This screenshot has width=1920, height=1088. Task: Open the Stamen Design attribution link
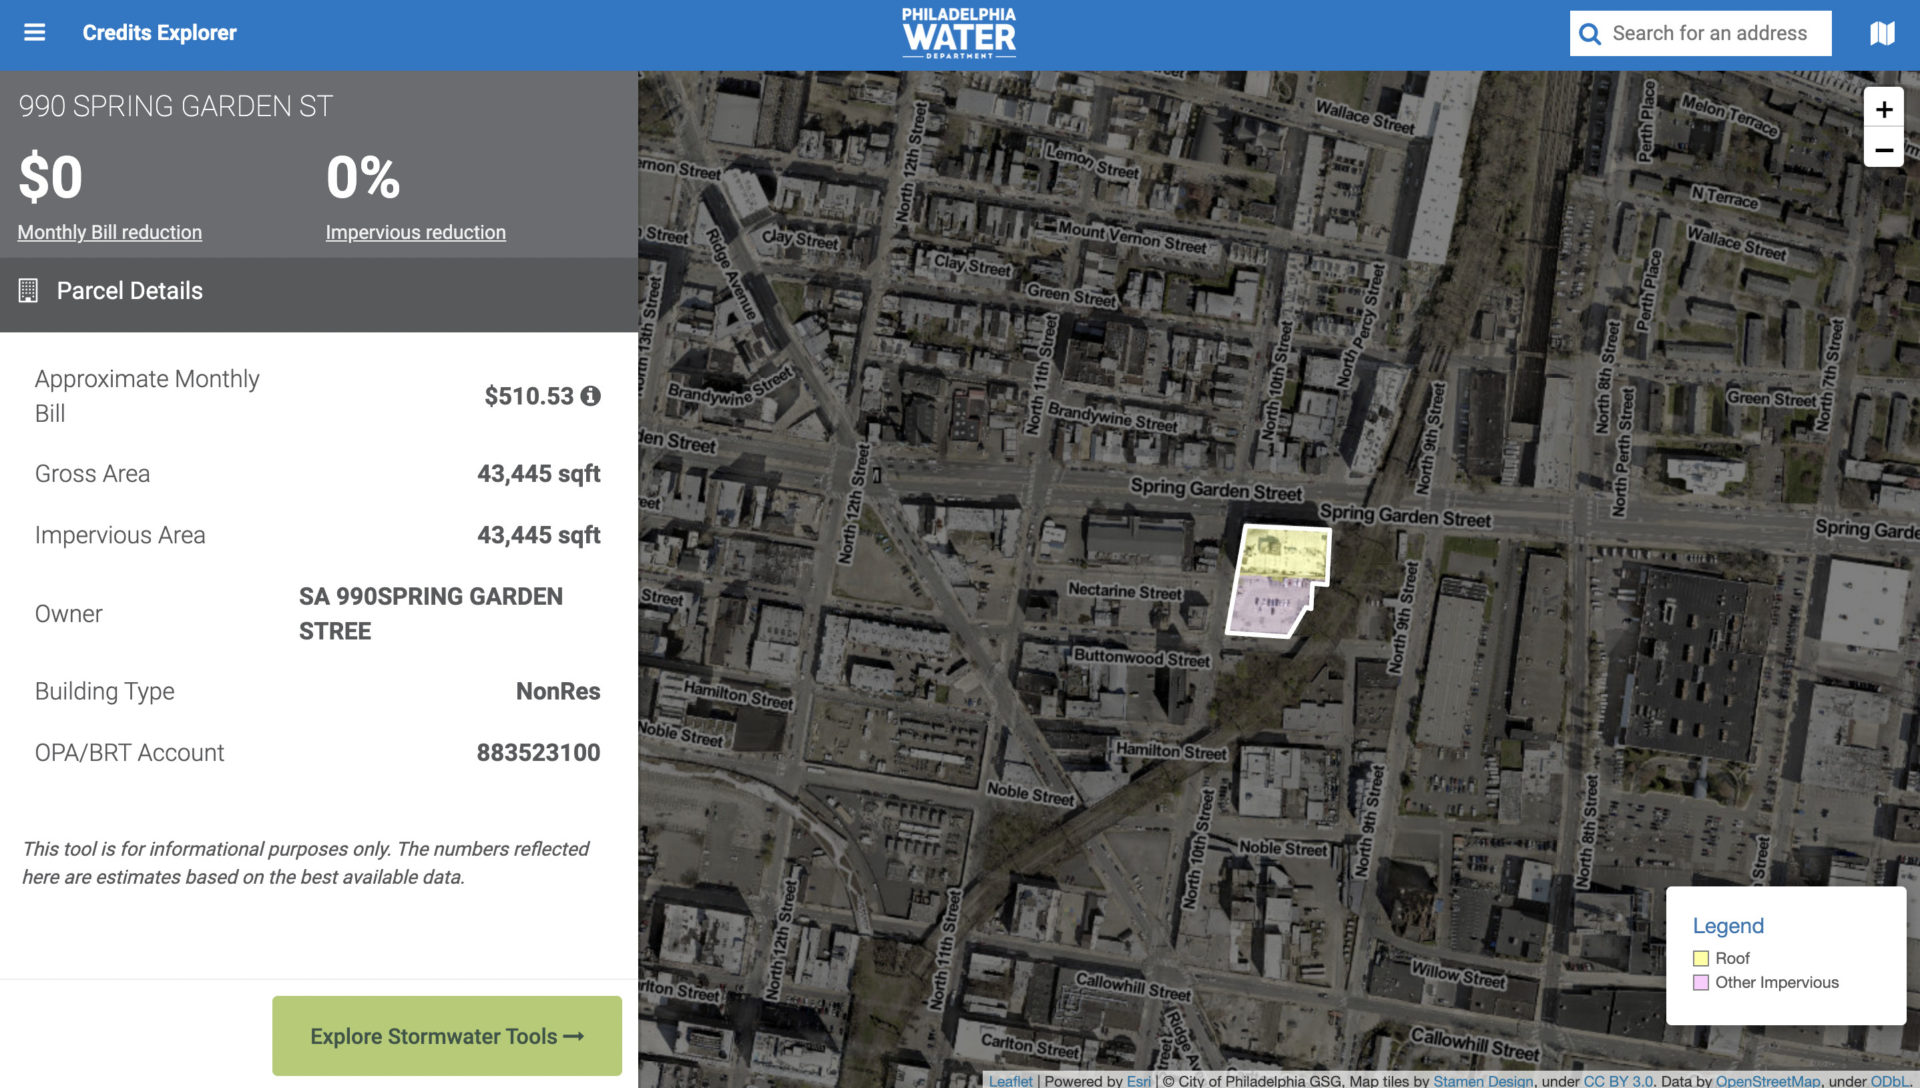[1482, 1080]
